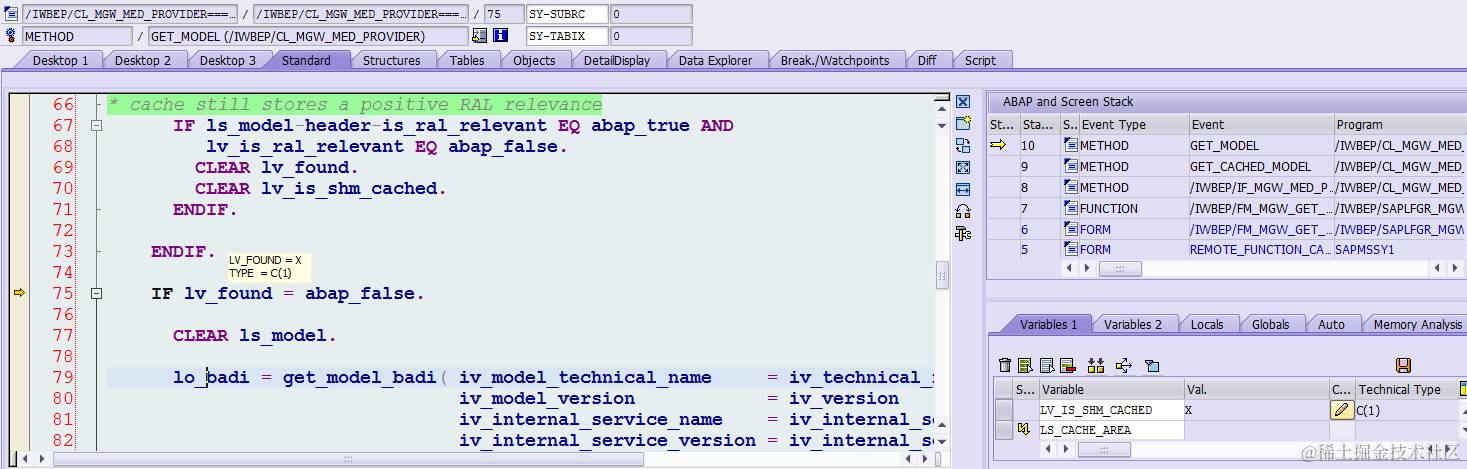Click the replace tool icon in the side strip

[963, 146]
